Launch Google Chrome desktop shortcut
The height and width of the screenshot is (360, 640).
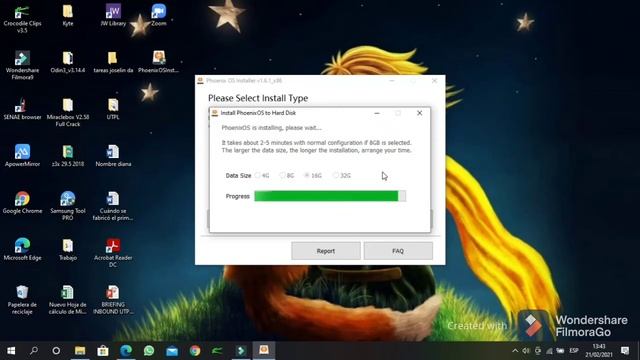click(22, 203)
